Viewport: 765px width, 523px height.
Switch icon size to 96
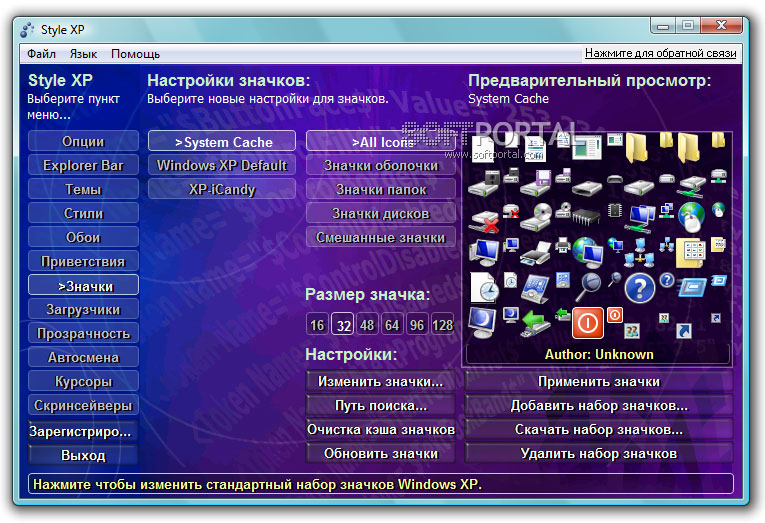(x=417, y=324)
